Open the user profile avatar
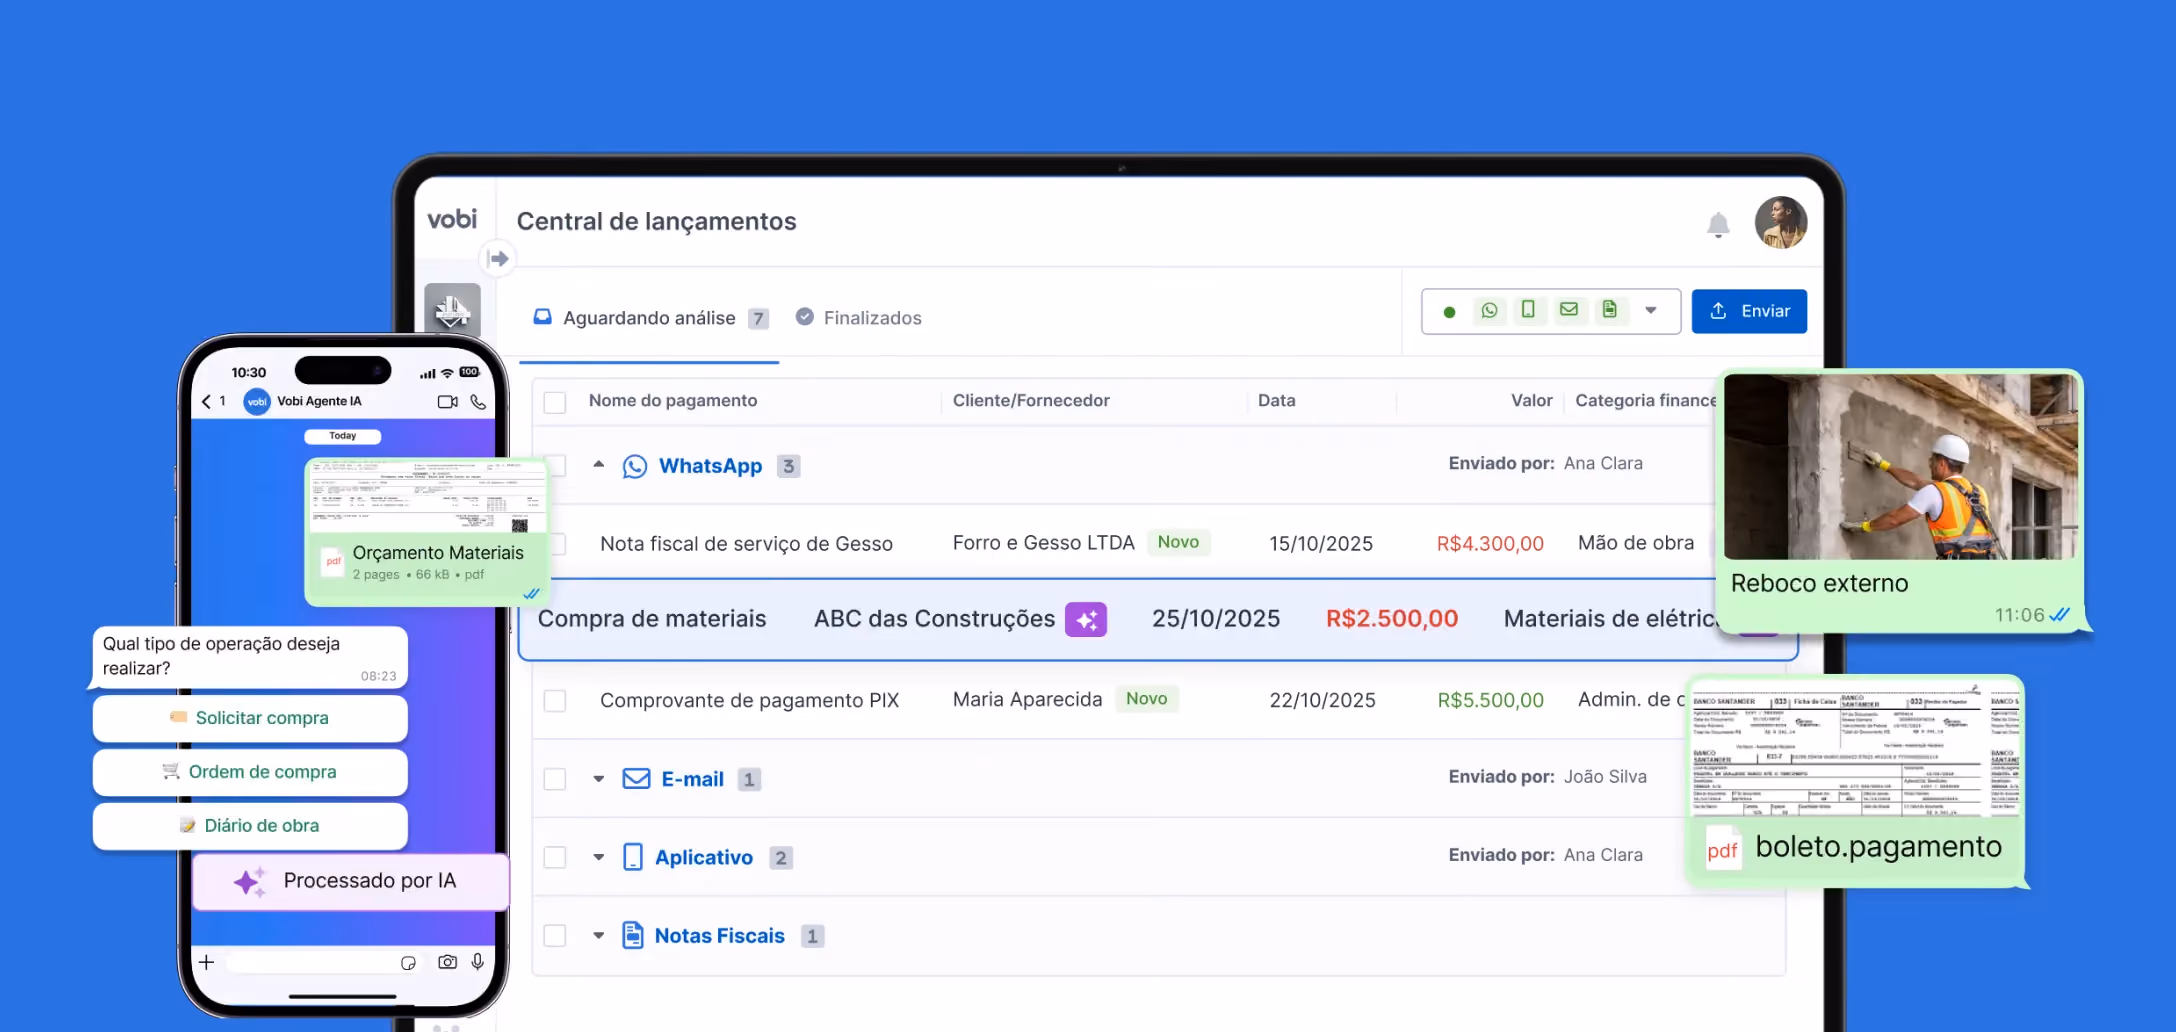This screenshot has width=2176, height=1032. pos(1781,222)
